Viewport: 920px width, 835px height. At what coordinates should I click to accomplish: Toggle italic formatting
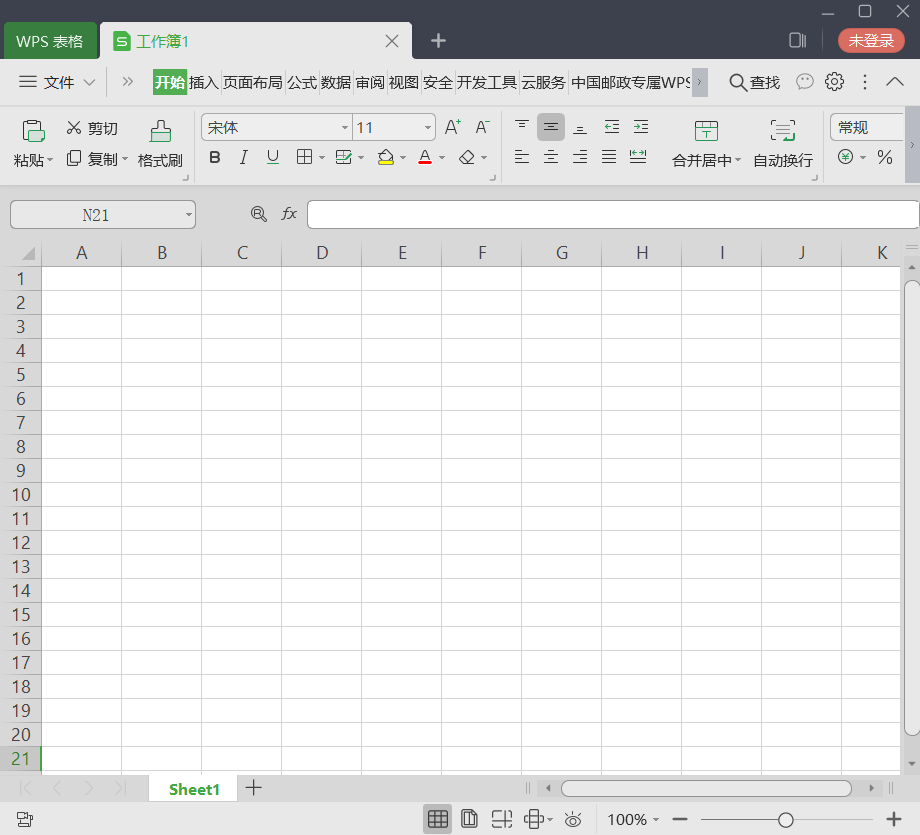(243, 157)
